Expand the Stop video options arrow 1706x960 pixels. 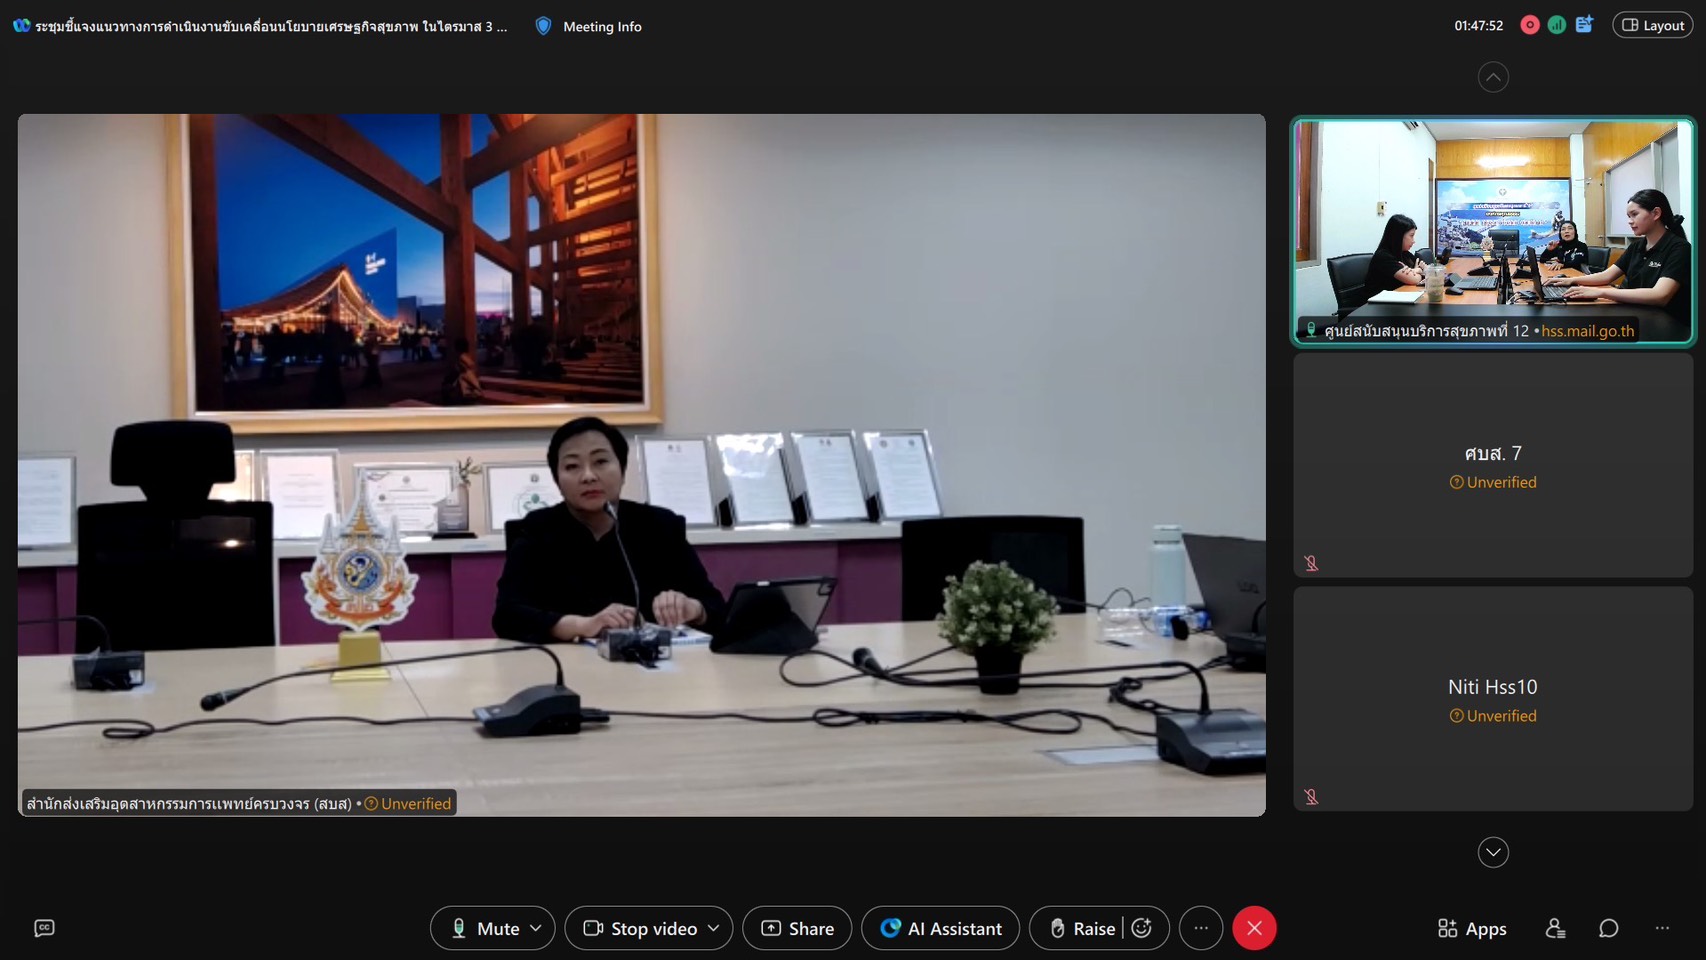tap(714, 928)
